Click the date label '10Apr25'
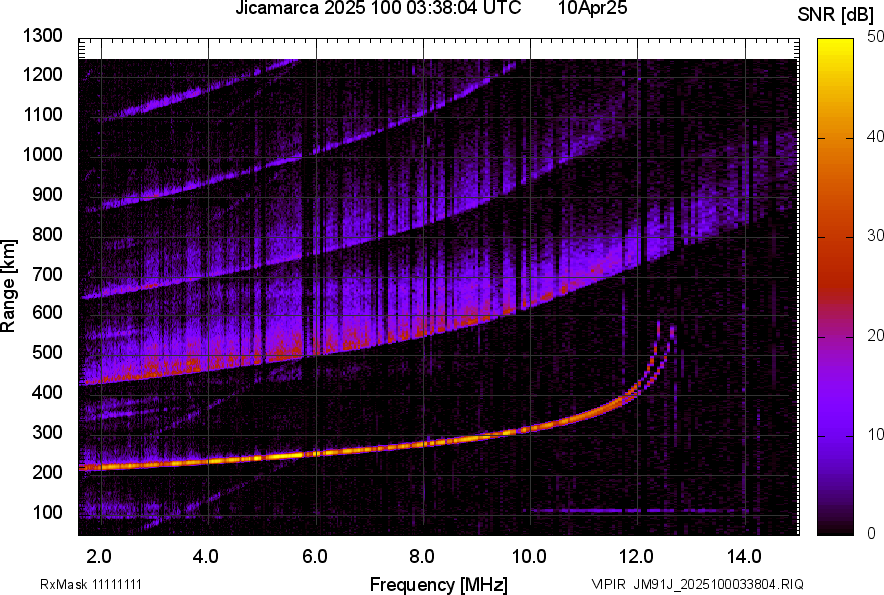The image size is (884, 595). click(593, 8)
